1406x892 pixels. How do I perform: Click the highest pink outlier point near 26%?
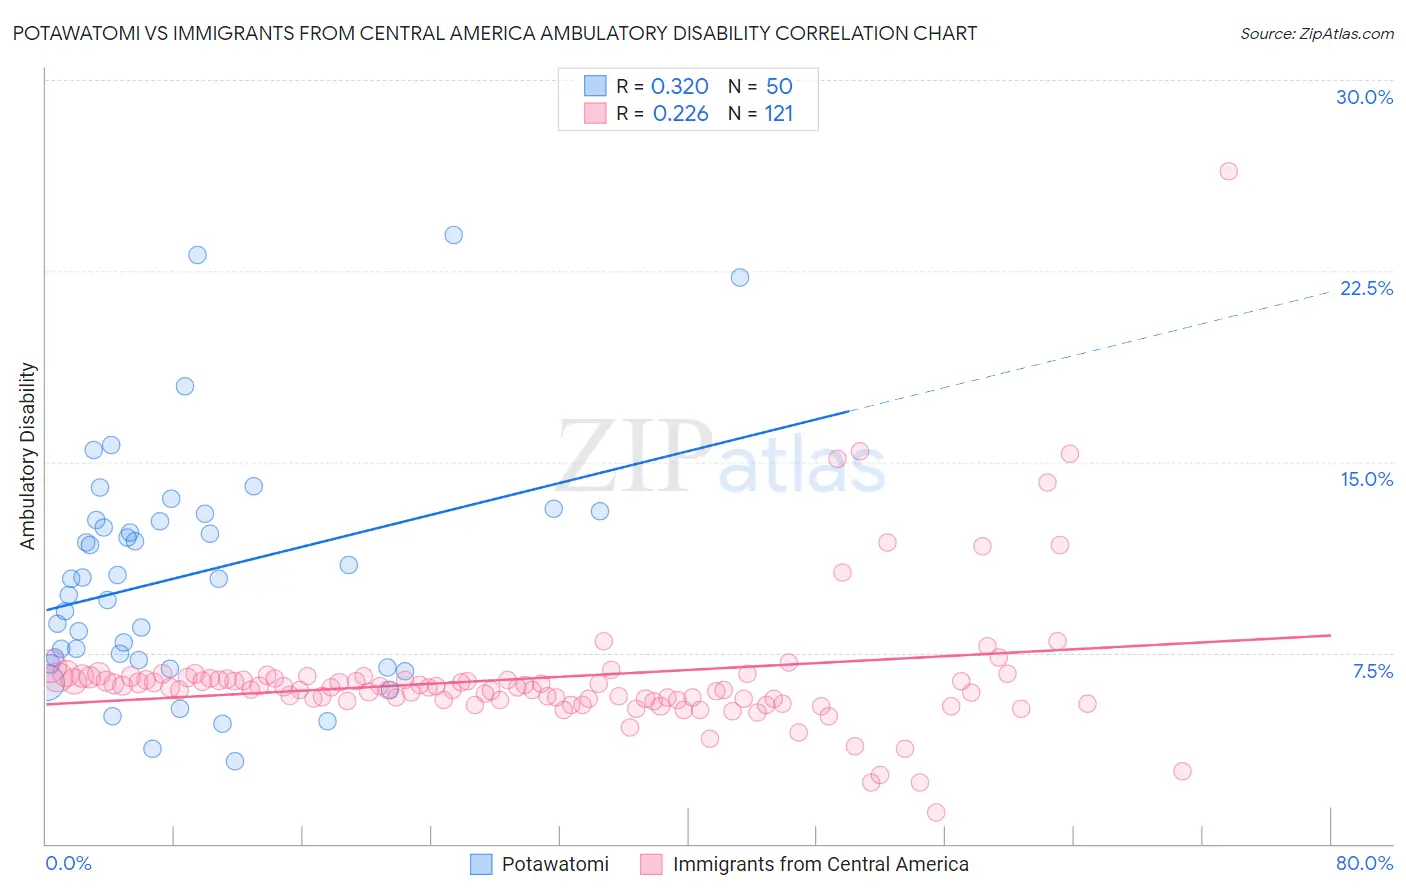pos(1229,171)
